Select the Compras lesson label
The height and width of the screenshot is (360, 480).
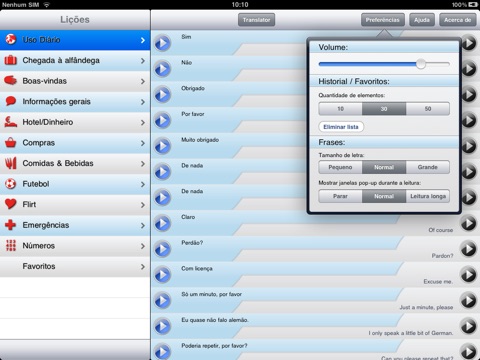(38, 143)
